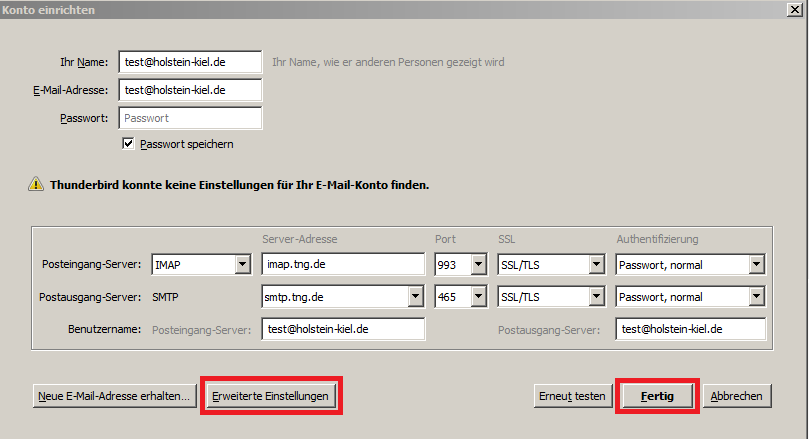Click the Posteingang-Server Benutzername field
The width and height of the screenshot is (809, 439).
(343, 329)
